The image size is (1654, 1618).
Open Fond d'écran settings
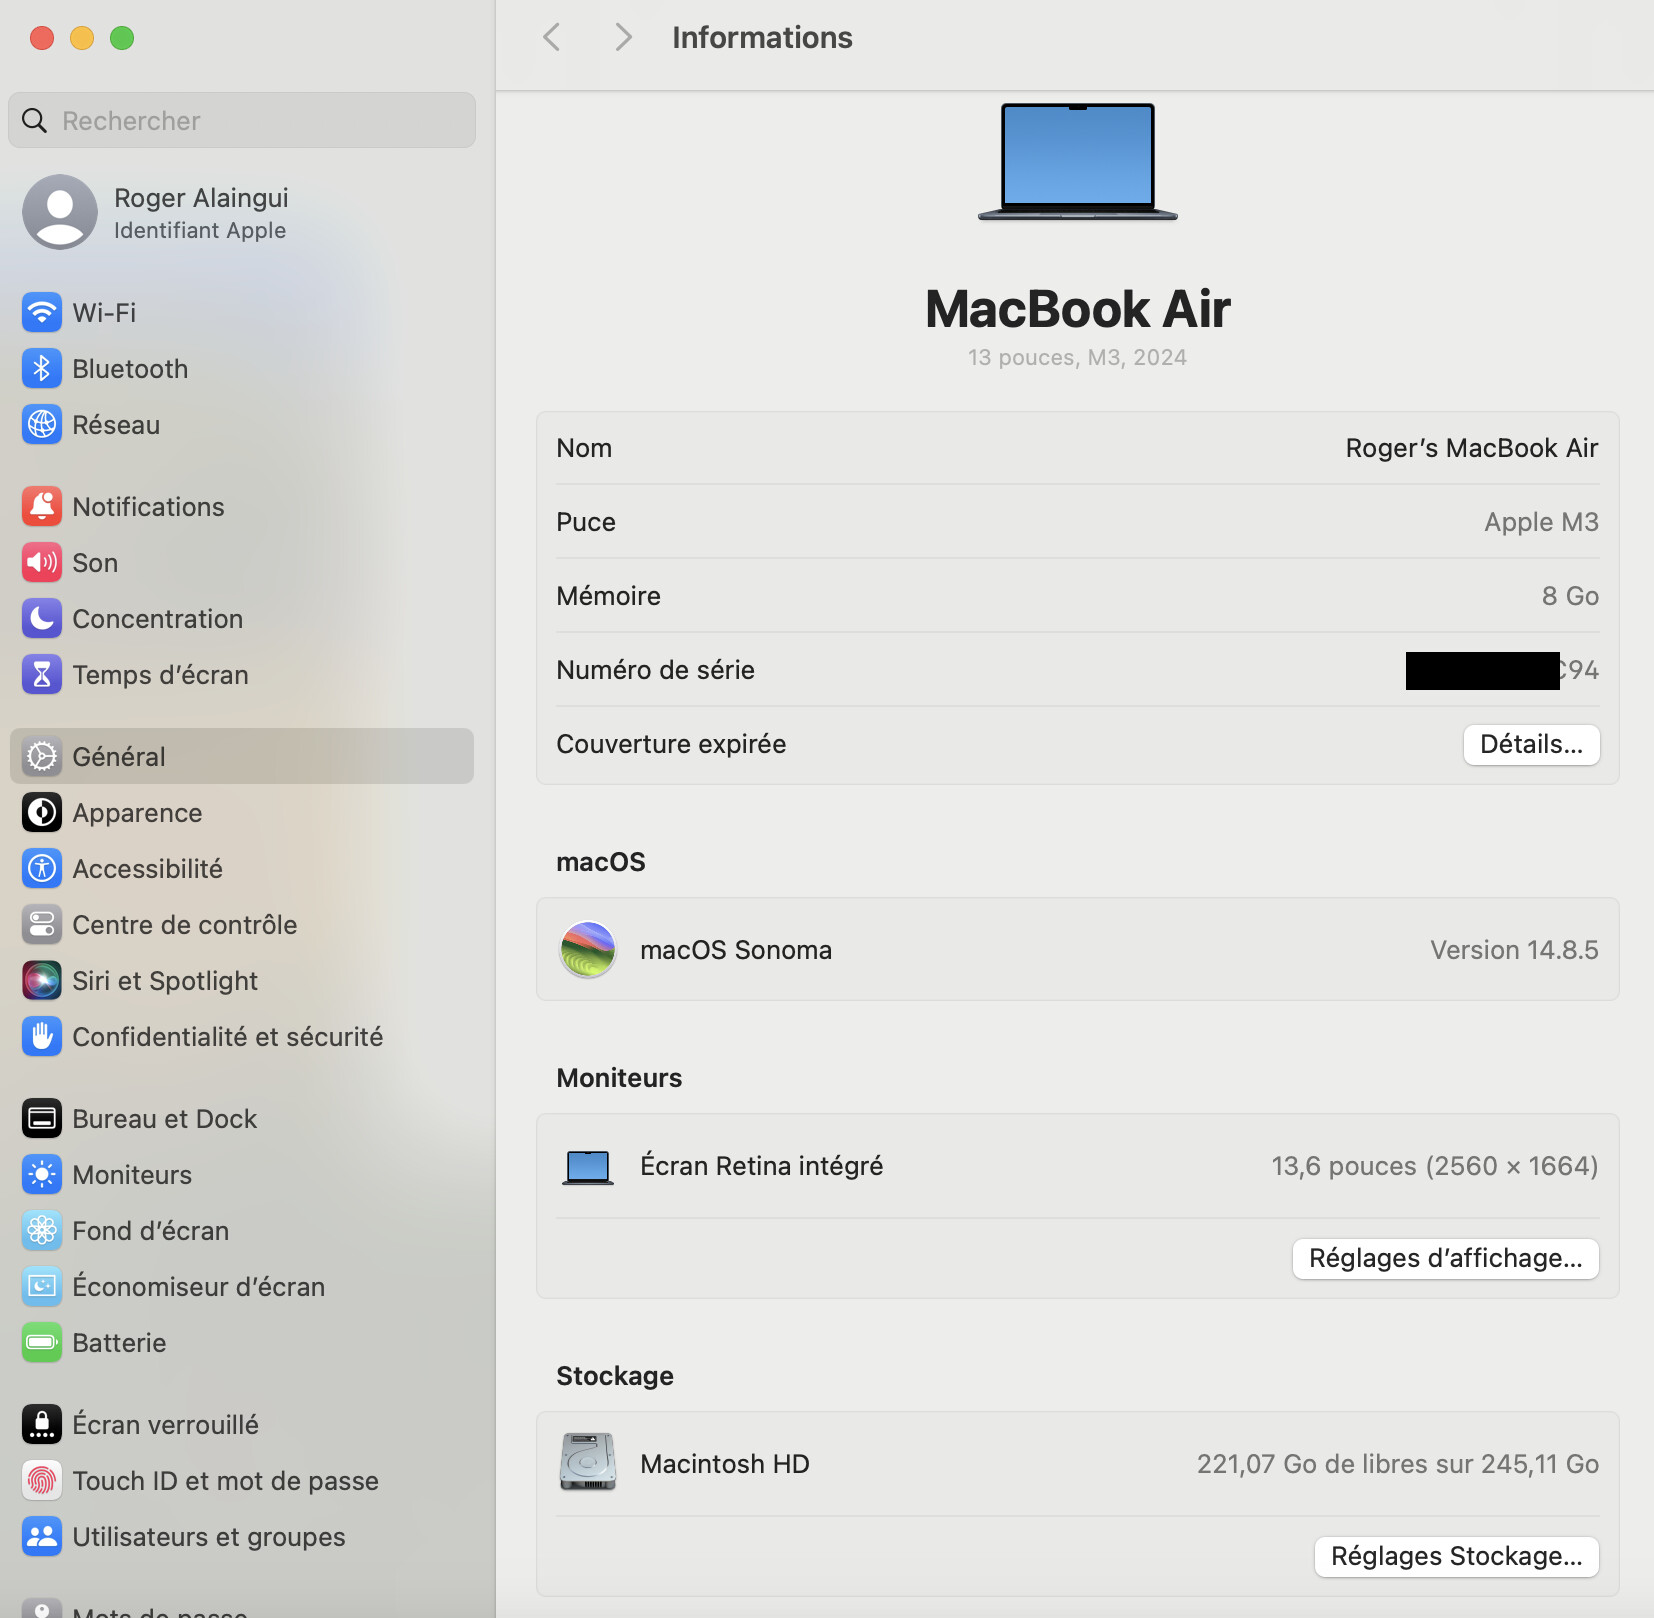coord(150,1230)
